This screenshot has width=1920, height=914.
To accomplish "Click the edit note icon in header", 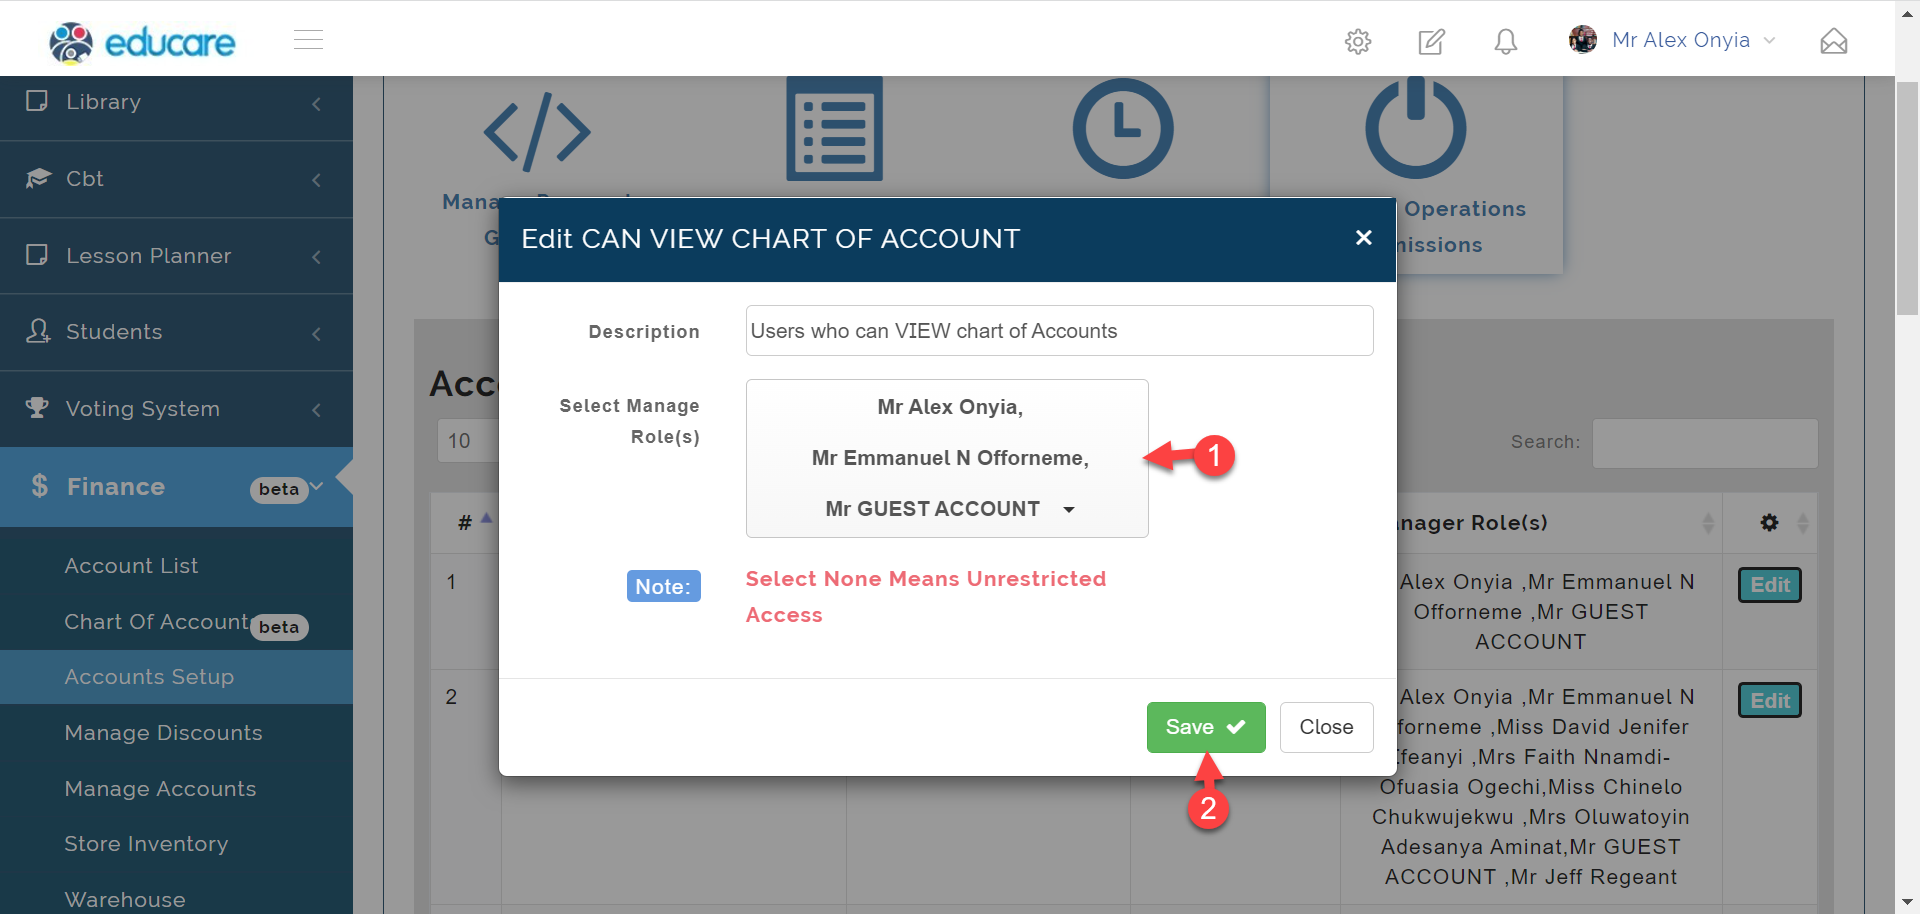I will tap(1432, 41).
